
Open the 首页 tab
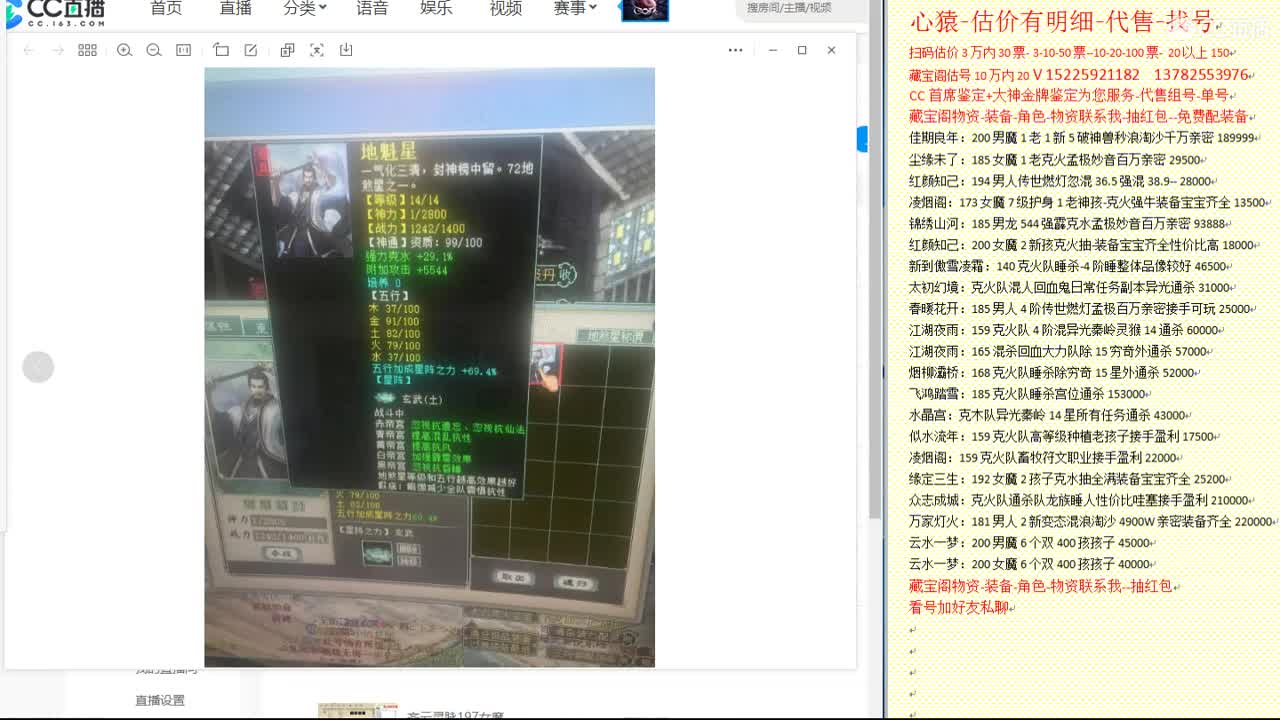(x=166, y=8)
